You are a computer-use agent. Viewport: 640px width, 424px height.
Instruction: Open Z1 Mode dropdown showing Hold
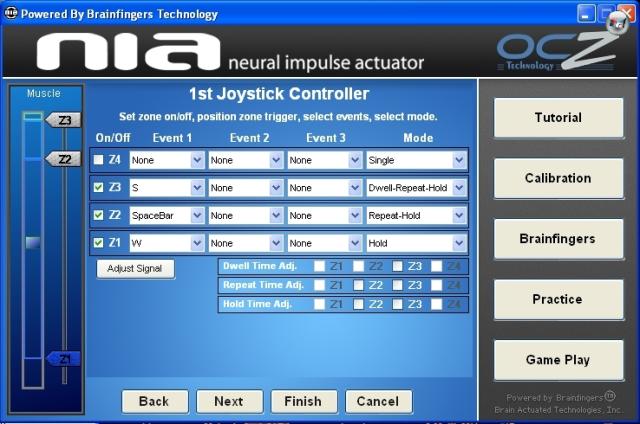pyautogui.click(x=416, y=243)
